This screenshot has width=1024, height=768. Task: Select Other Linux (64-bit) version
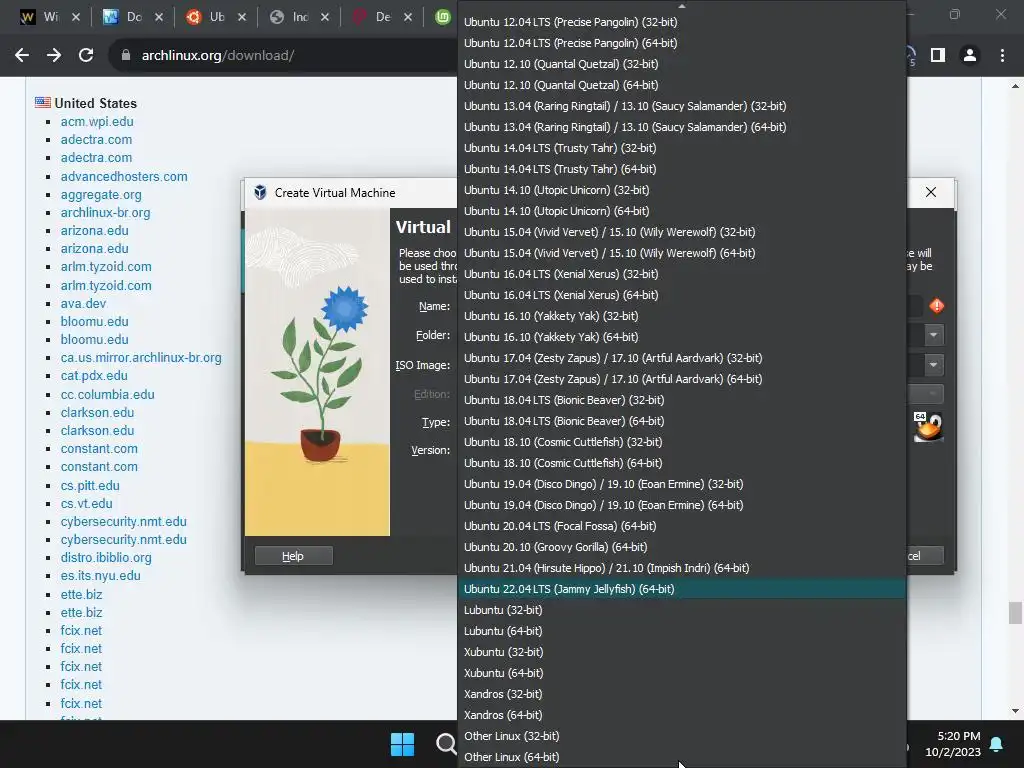coord(682,757)
